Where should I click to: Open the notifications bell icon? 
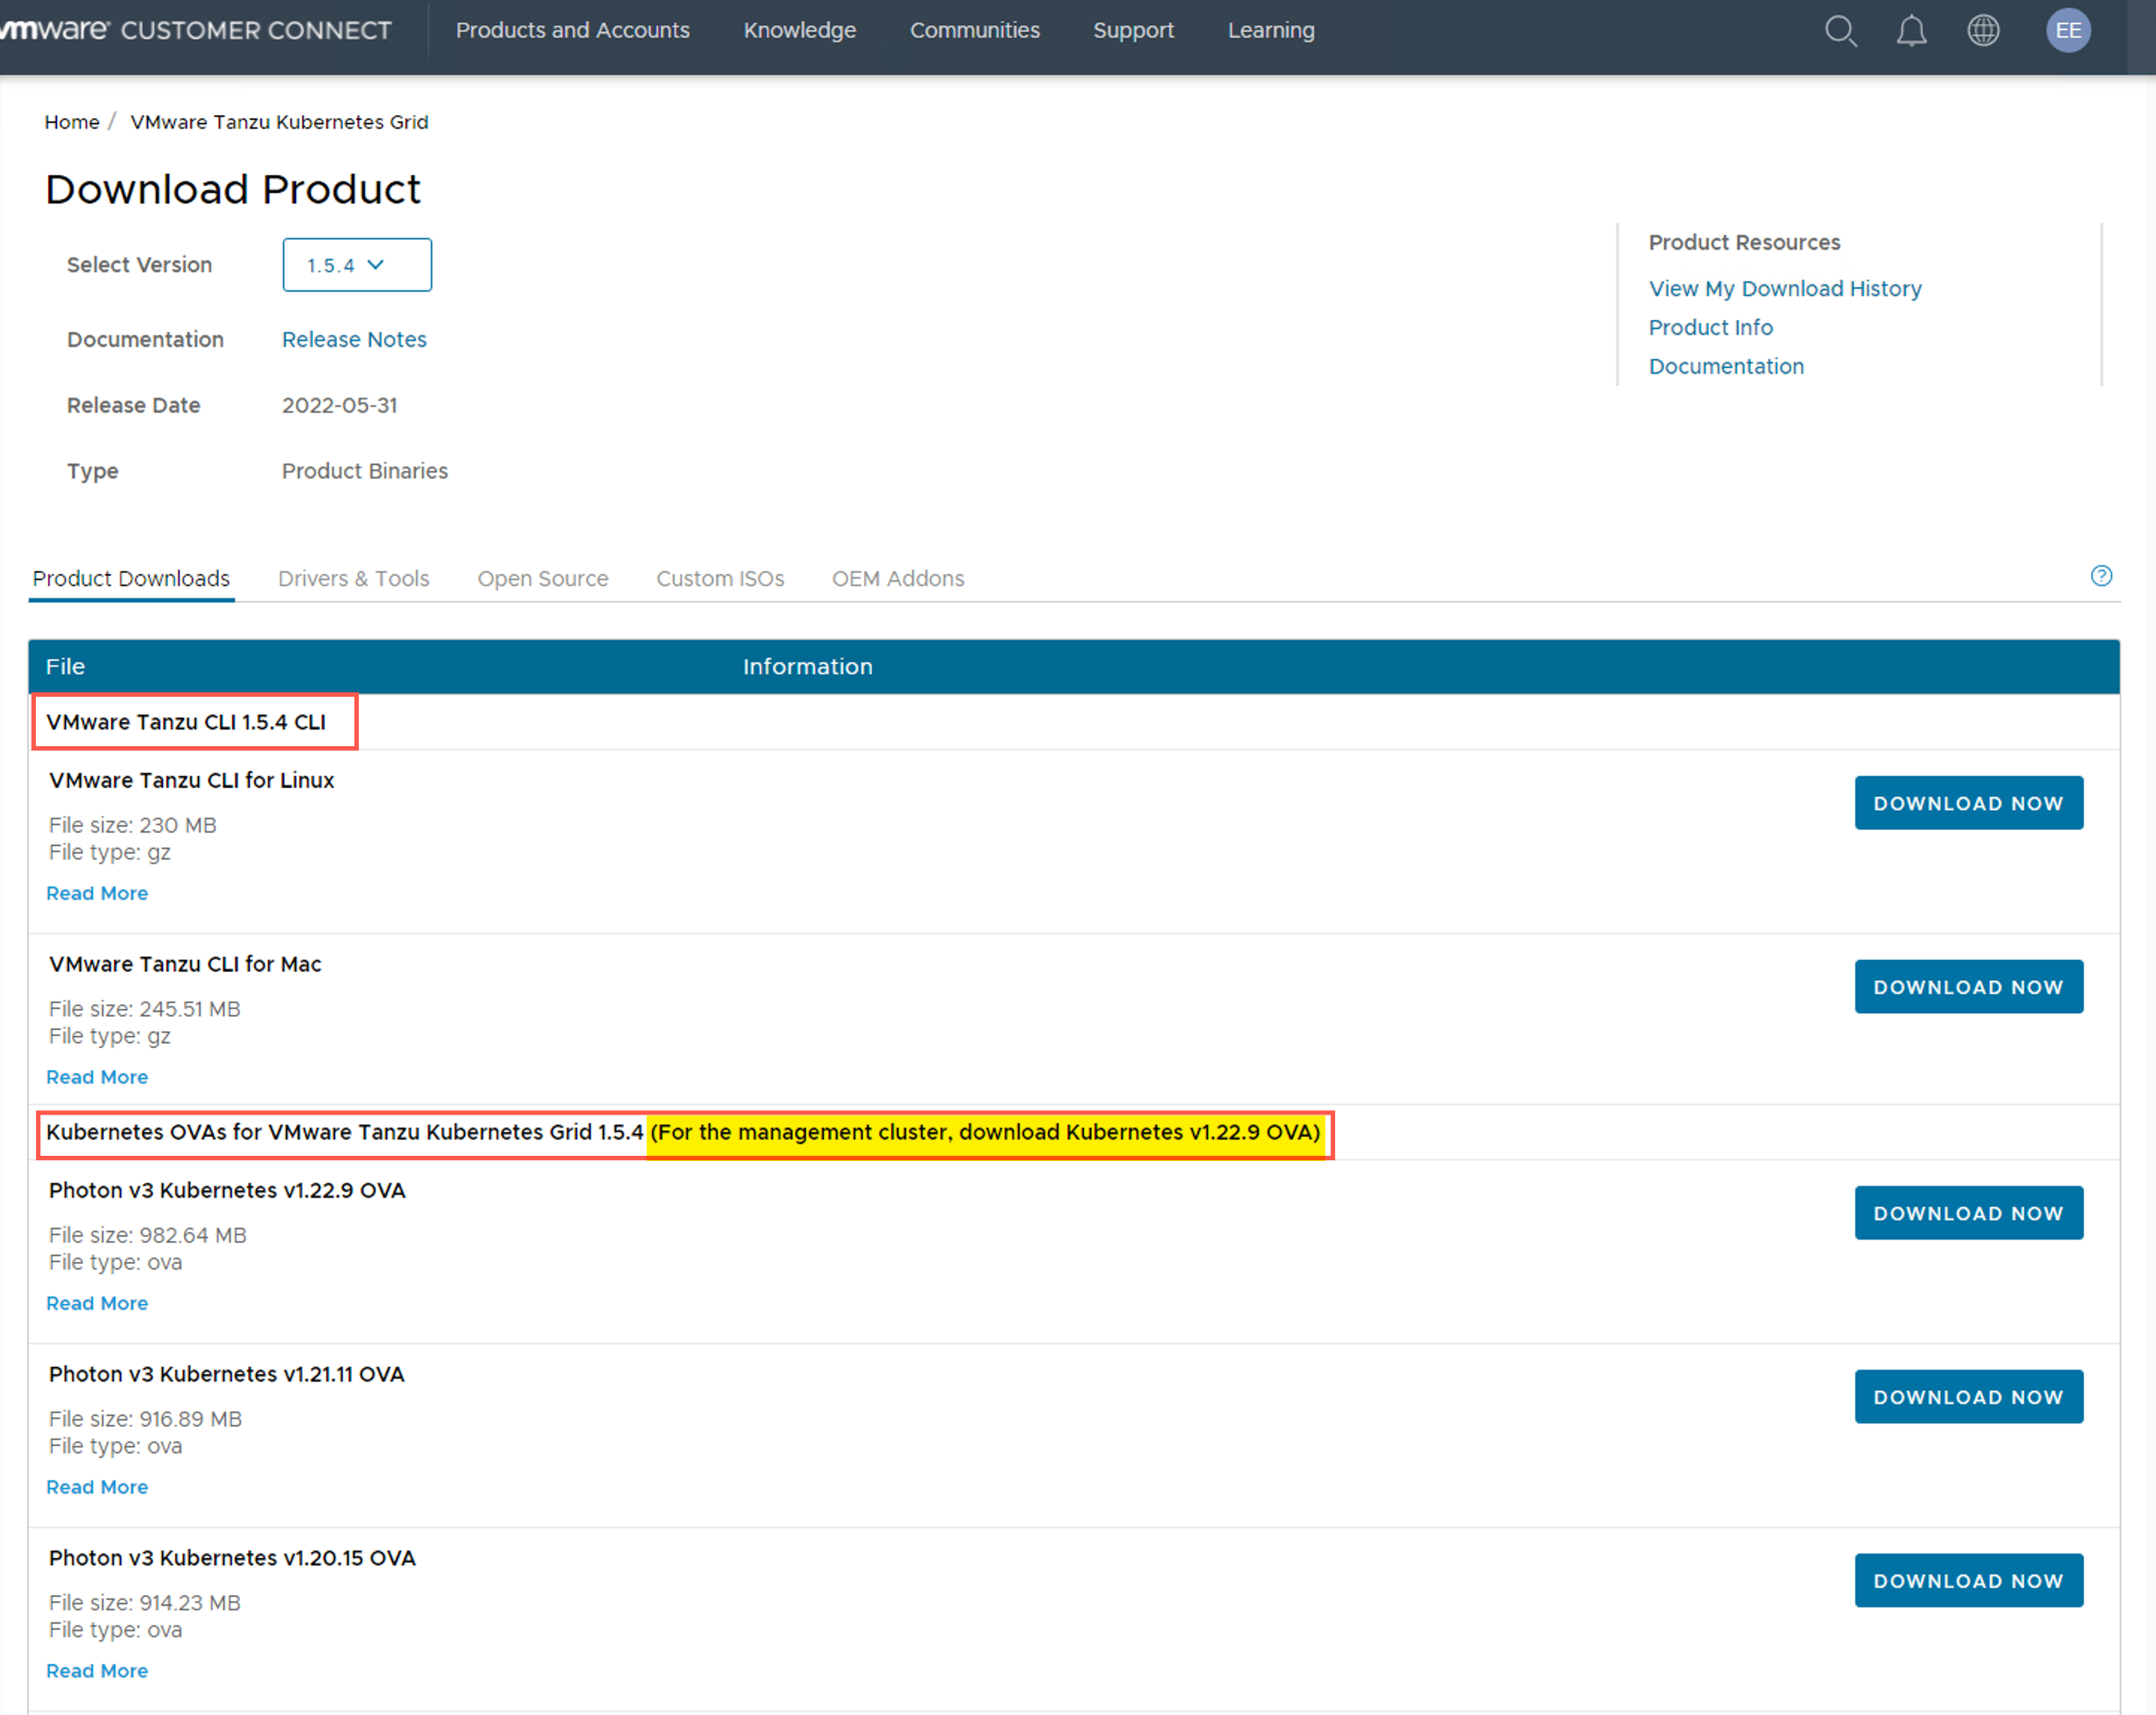point(1911,31)
